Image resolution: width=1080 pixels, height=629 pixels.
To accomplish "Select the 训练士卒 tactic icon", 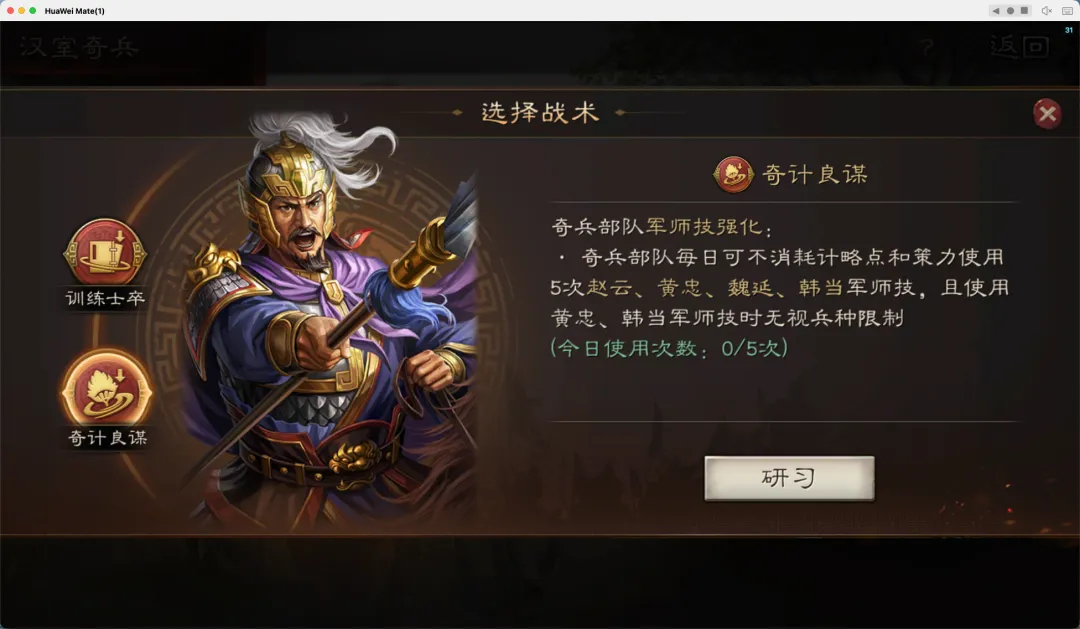I will (x=105, y=253).
